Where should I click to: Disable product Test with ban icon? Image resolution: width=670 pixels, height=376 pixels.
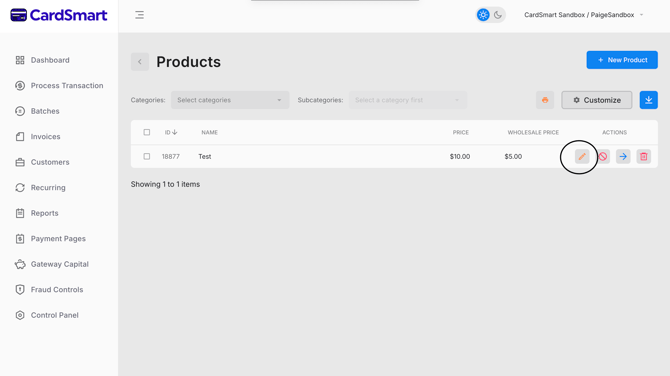pyautogui.click(x=602, y=156)
